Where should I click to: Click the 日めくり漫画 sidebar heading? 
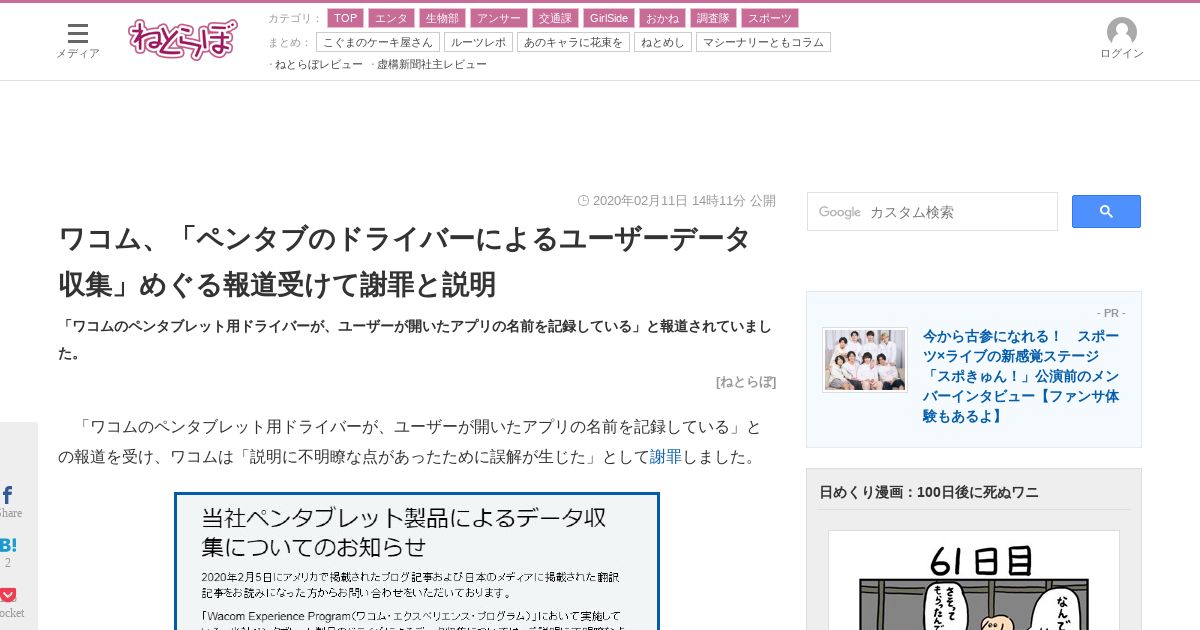point(929,492)
